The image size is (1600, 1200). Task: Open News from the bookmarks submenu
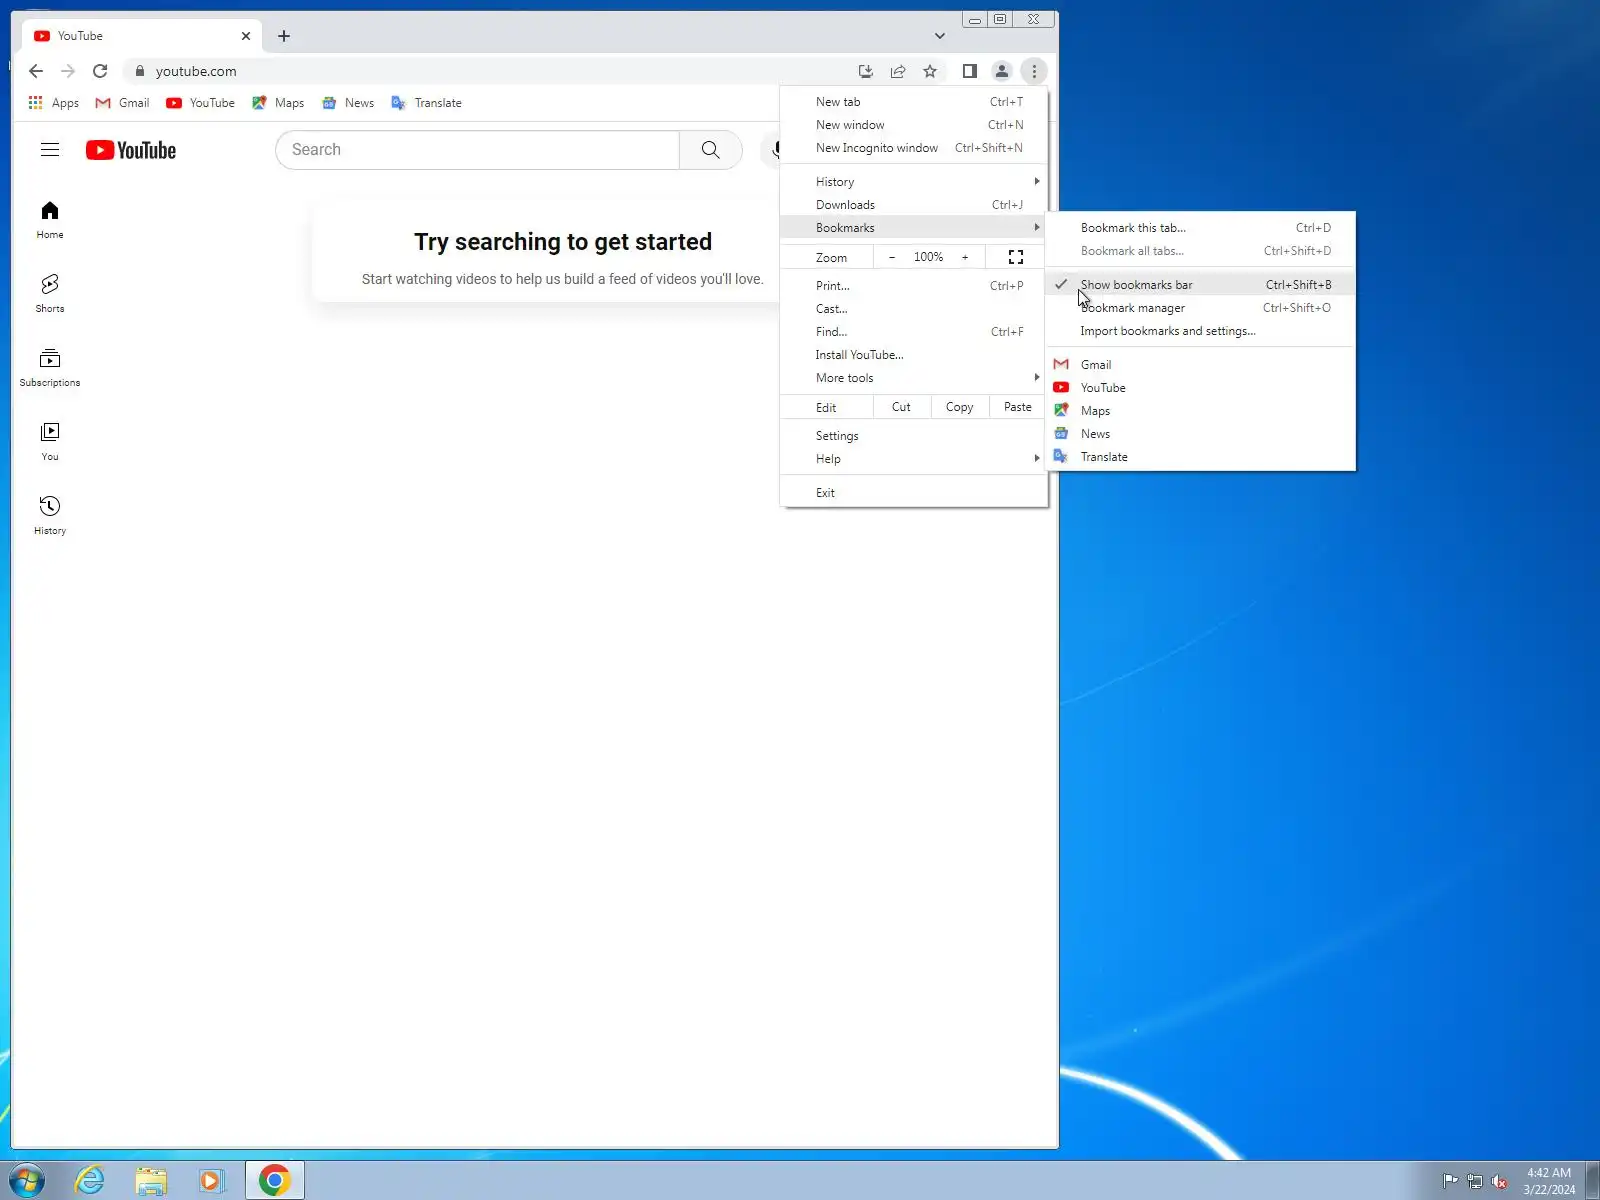click(1200, 434)
